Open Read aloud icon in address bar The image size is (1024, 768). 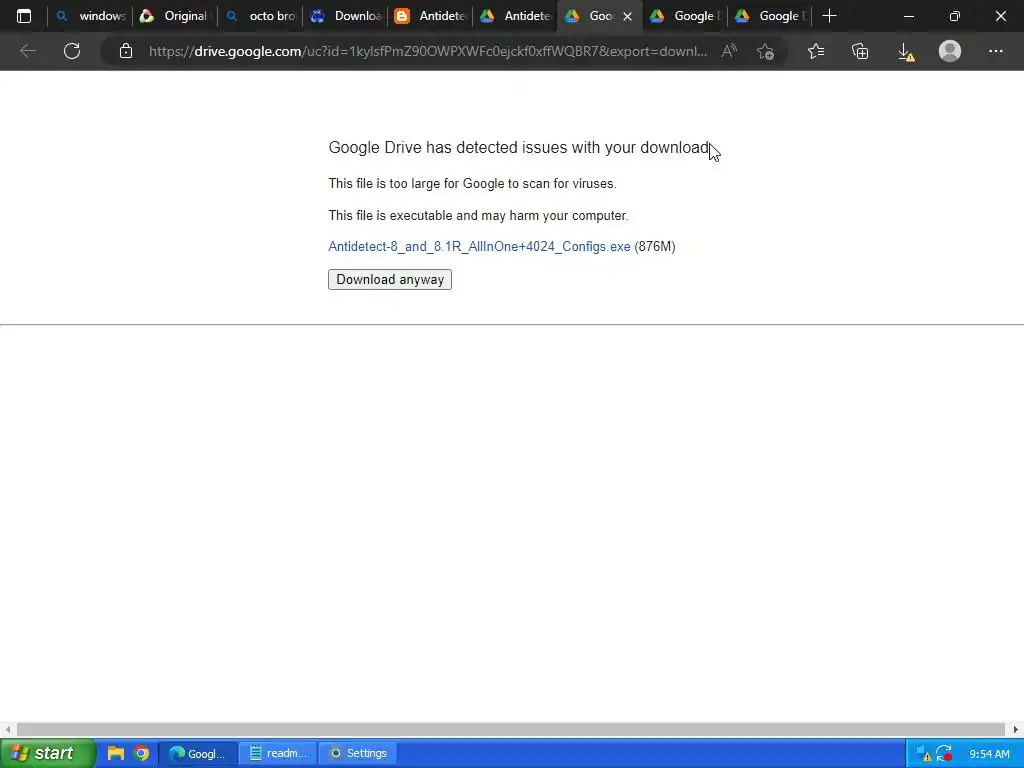(x=729, y=51)
